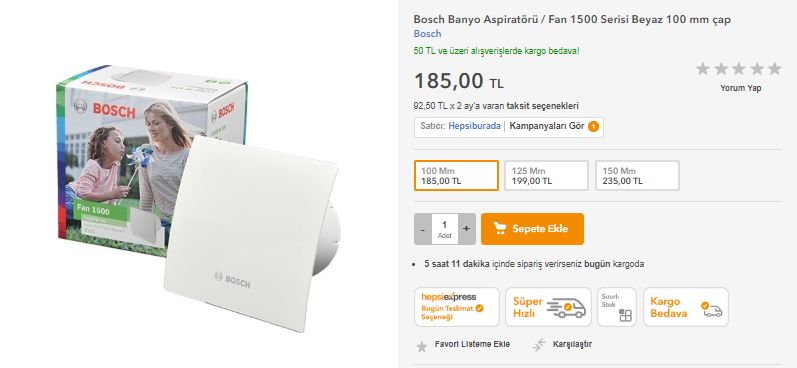Add product to cart with Sepete Ekle

tap(532, 229)
